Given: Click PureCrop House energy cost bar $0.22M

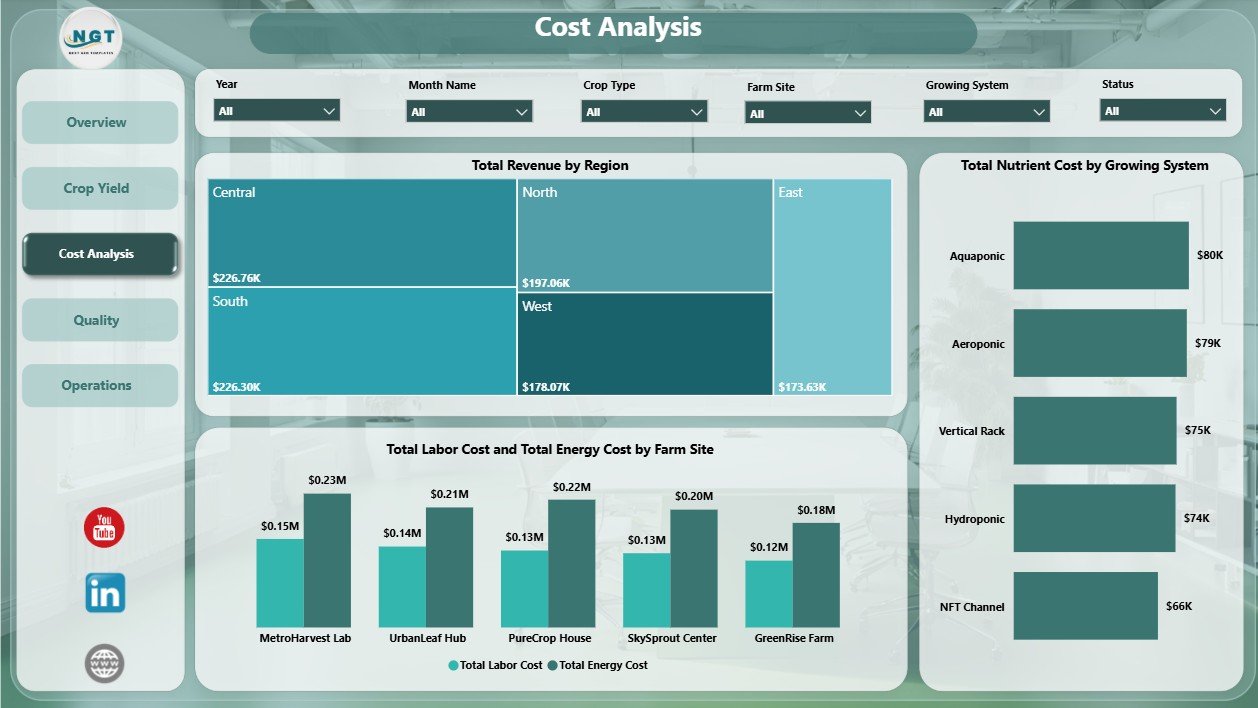Looking at the screenshot, I should pyautogui.click(x=572, y=563).
